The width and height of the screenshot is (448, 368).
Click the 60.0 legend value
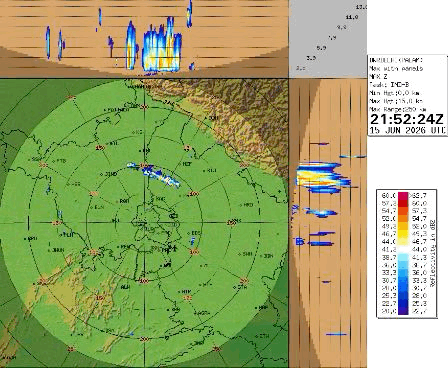(x=388, y=195)
